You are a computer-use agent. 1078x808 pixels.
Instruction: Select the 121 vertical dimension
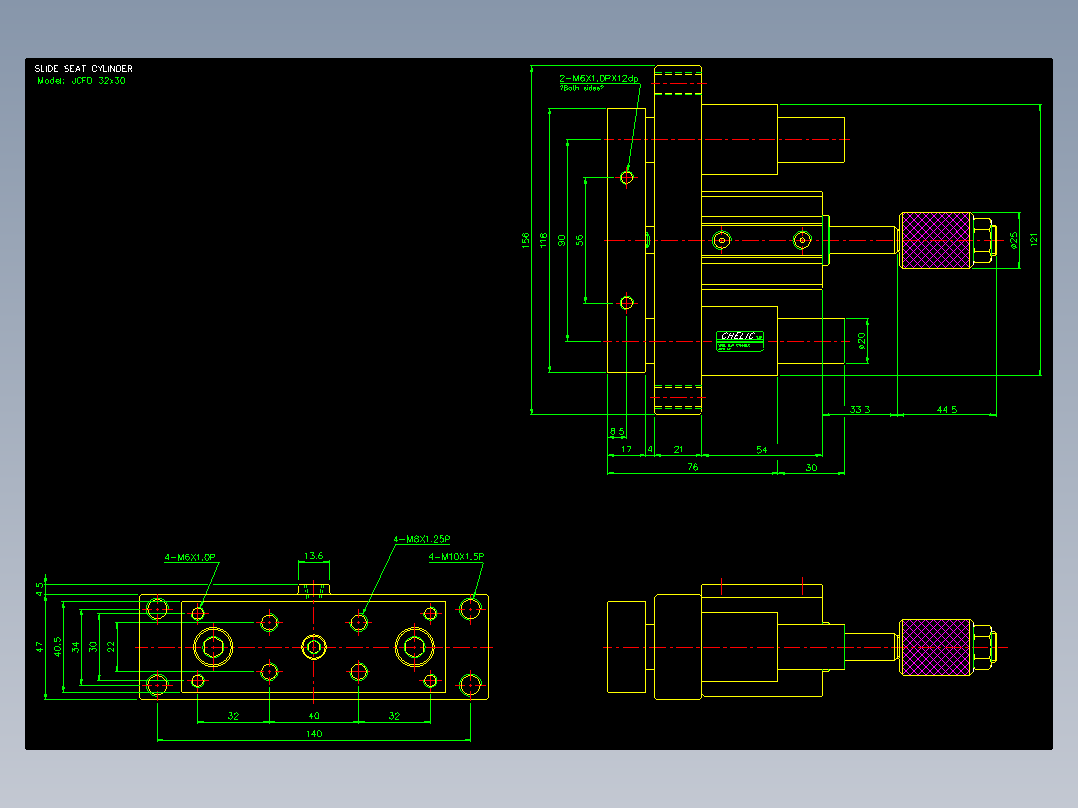1033,239
